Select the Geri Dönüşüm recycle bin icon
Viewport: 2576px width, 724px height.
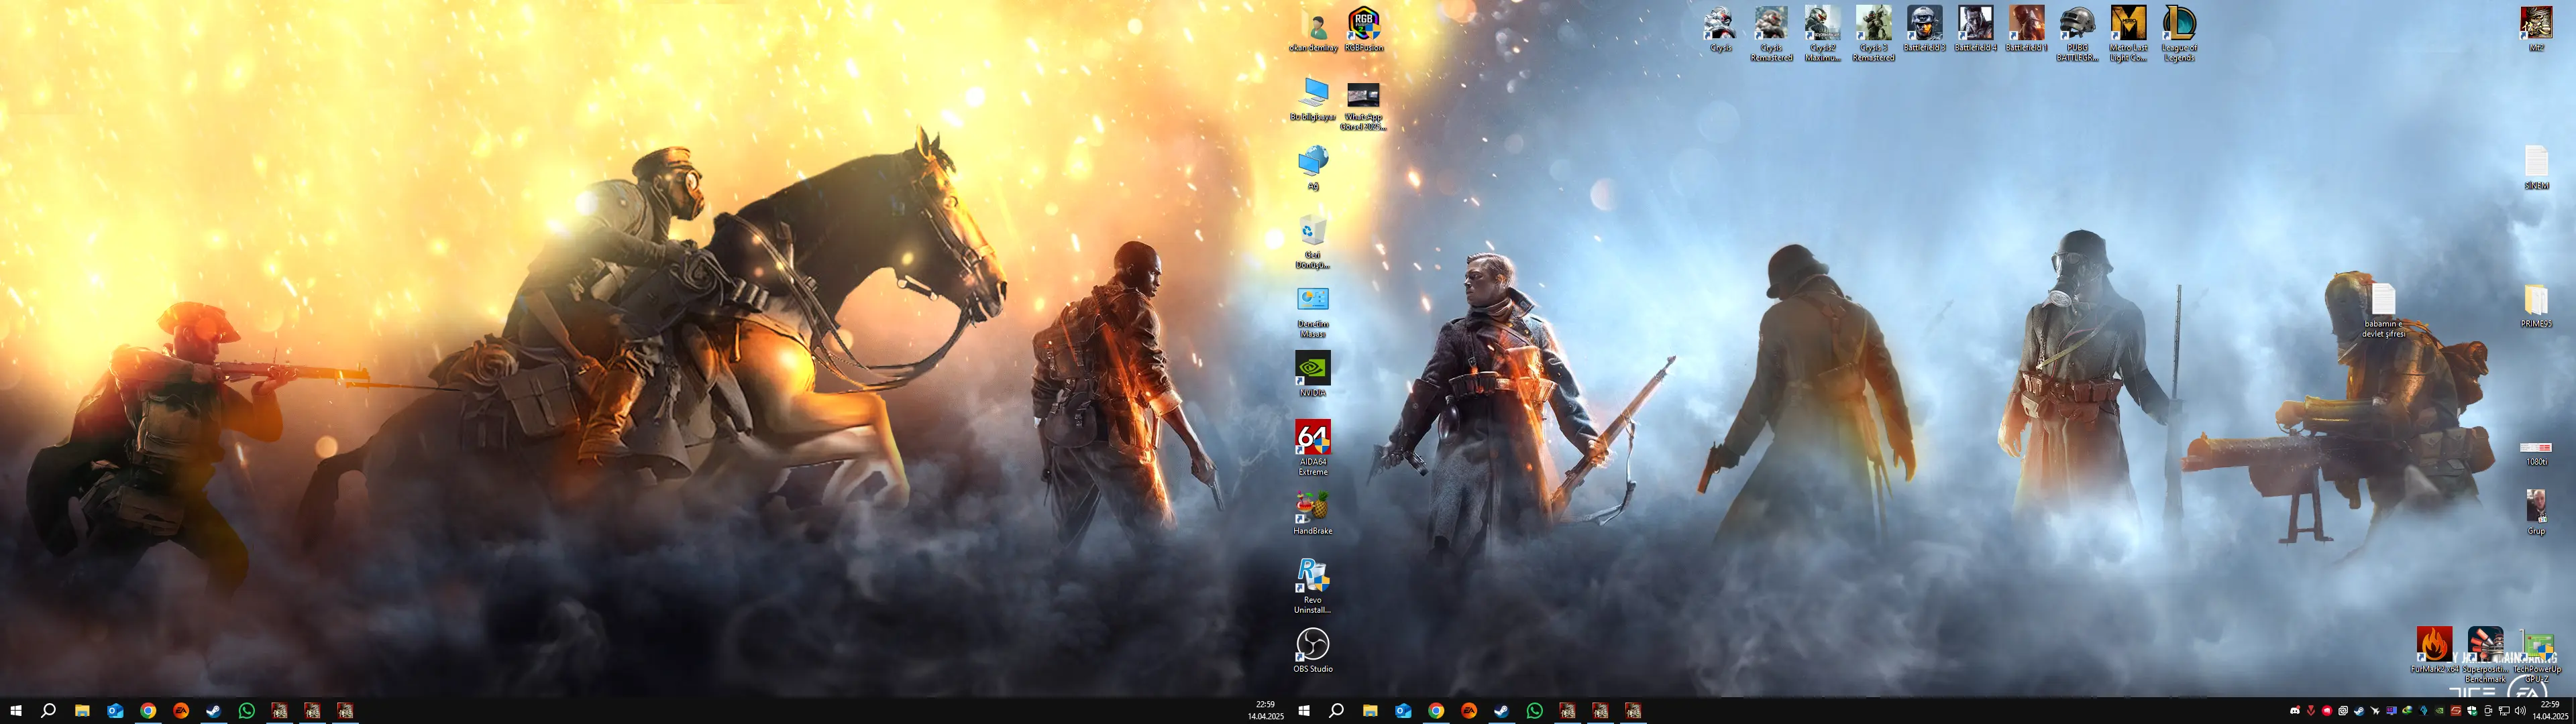1313,241
